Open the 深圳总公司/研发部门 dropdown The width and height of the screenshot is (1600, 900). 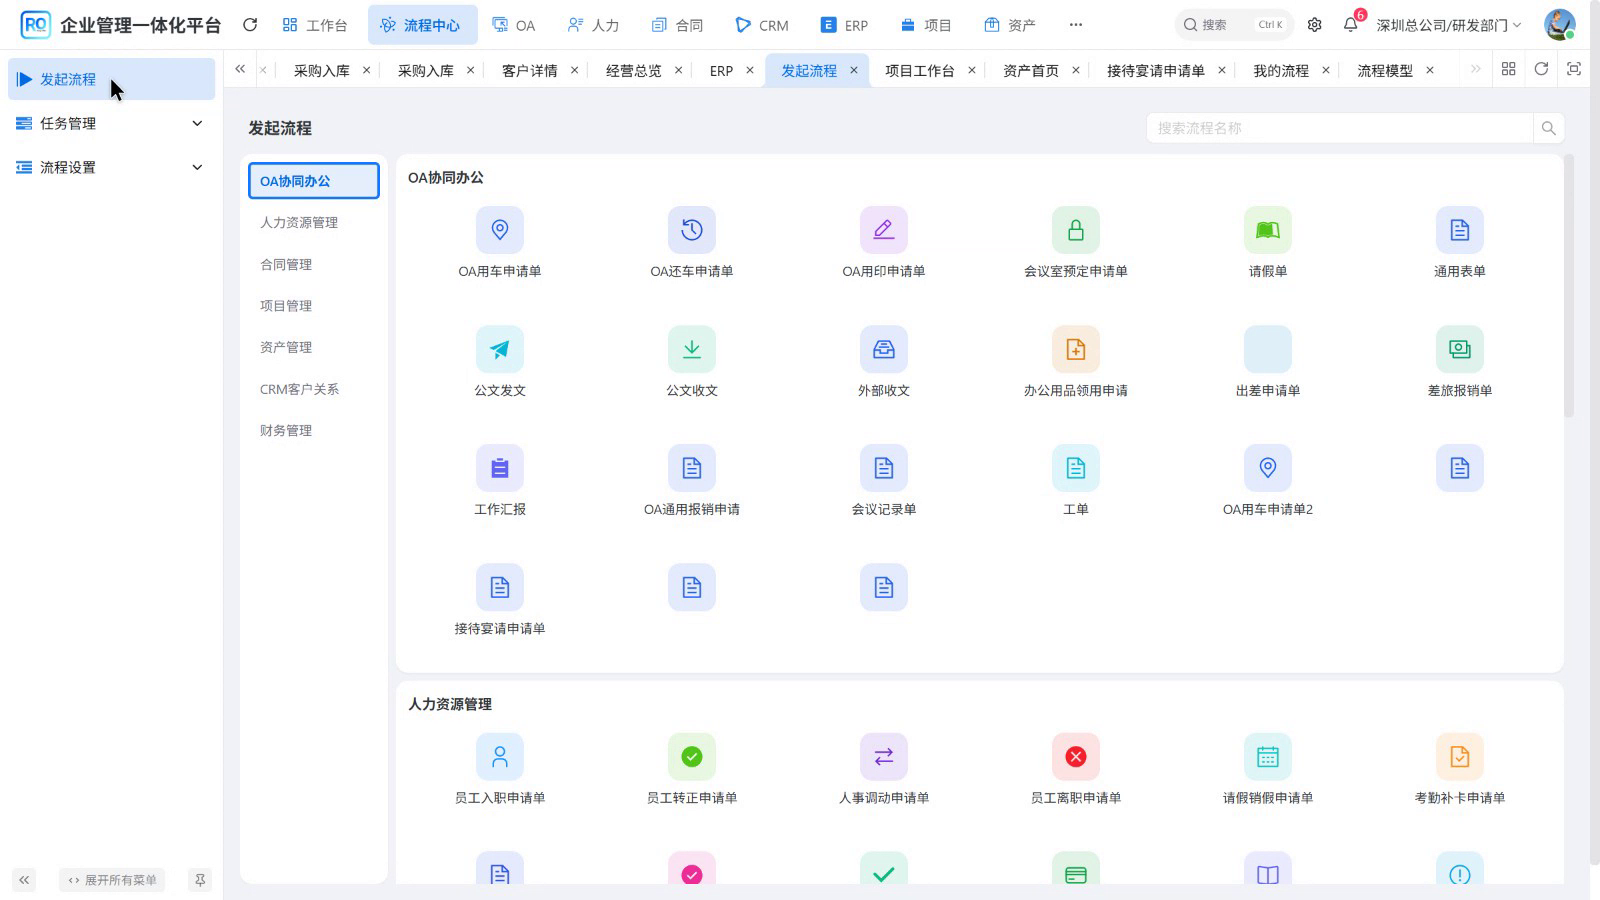click(x=1449, y=25)
